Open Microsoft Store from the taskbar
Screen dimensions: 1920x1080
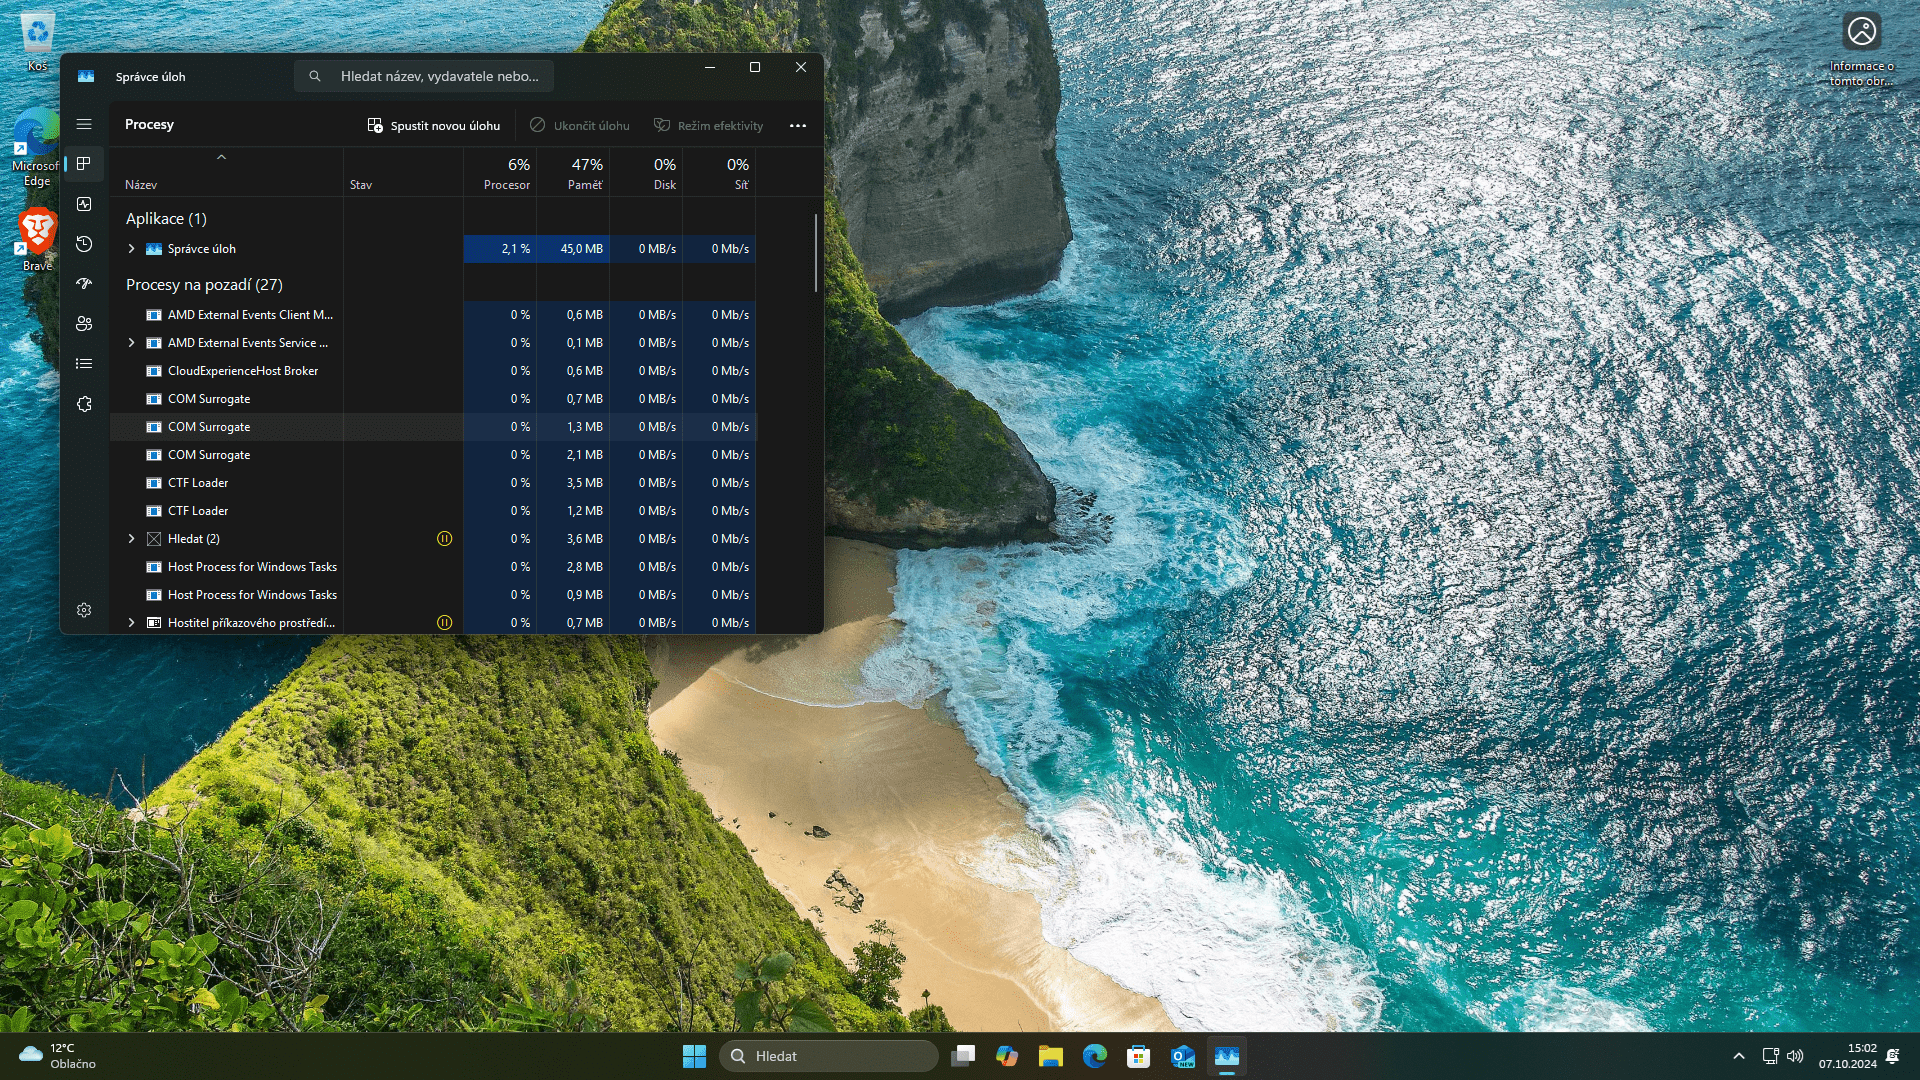click(x=1140, y=1056)
